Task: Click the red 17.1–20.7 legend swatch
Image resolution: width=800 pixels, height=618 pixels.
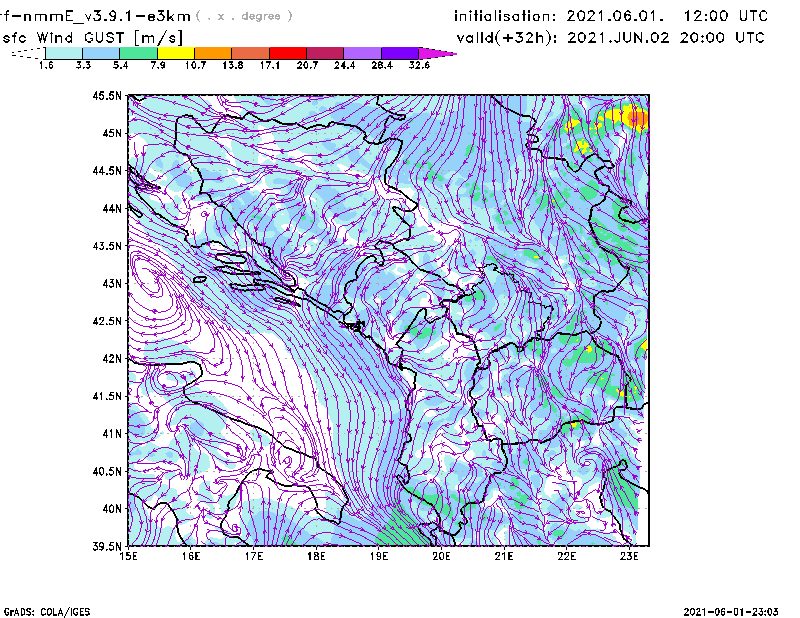Action: point(289,52)
